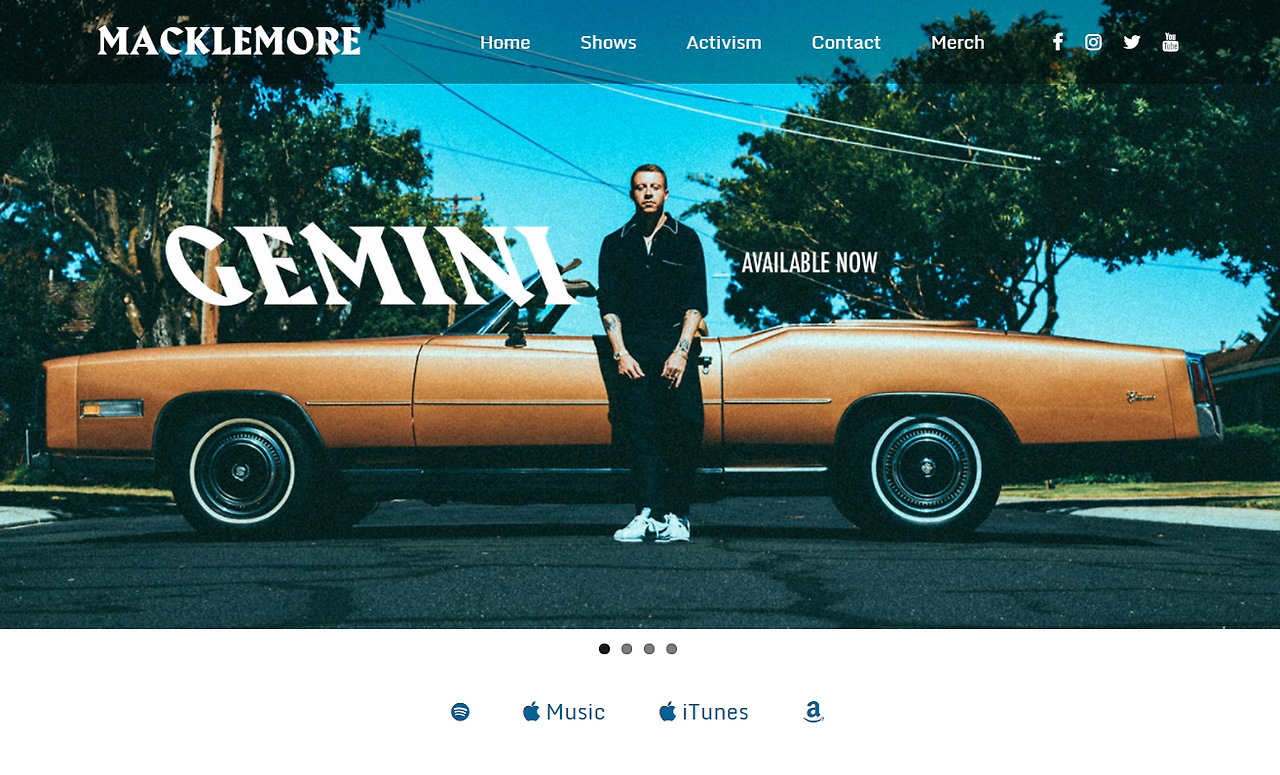Select the first slideshow dot
Image resolution: width=1280 pixels, height=775 pixels.
point(604,649)
